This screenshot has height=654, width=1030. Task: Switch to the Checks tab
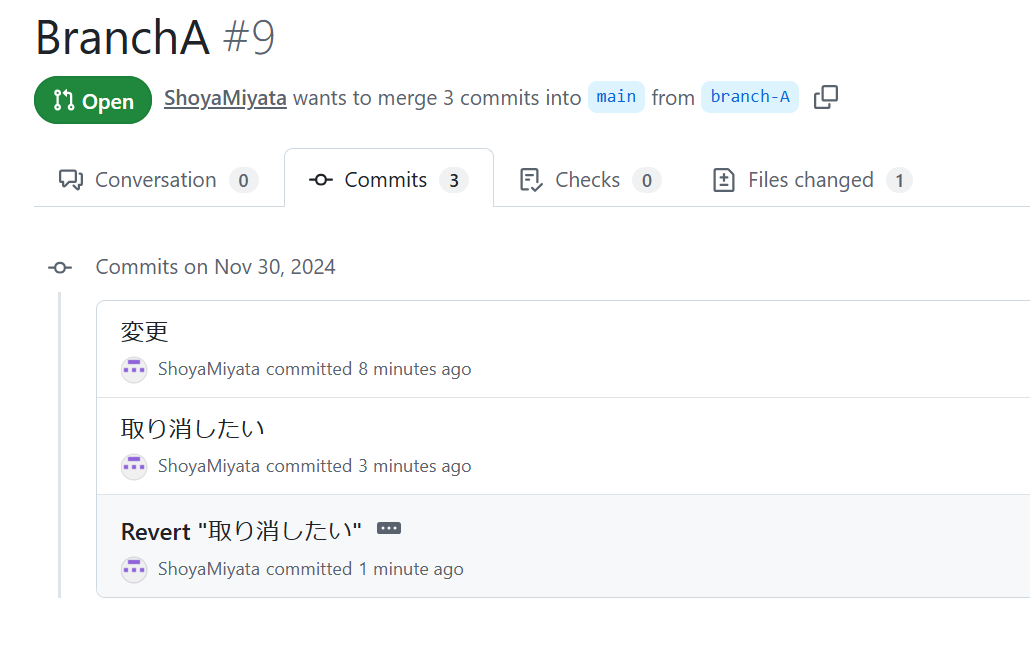590,180
